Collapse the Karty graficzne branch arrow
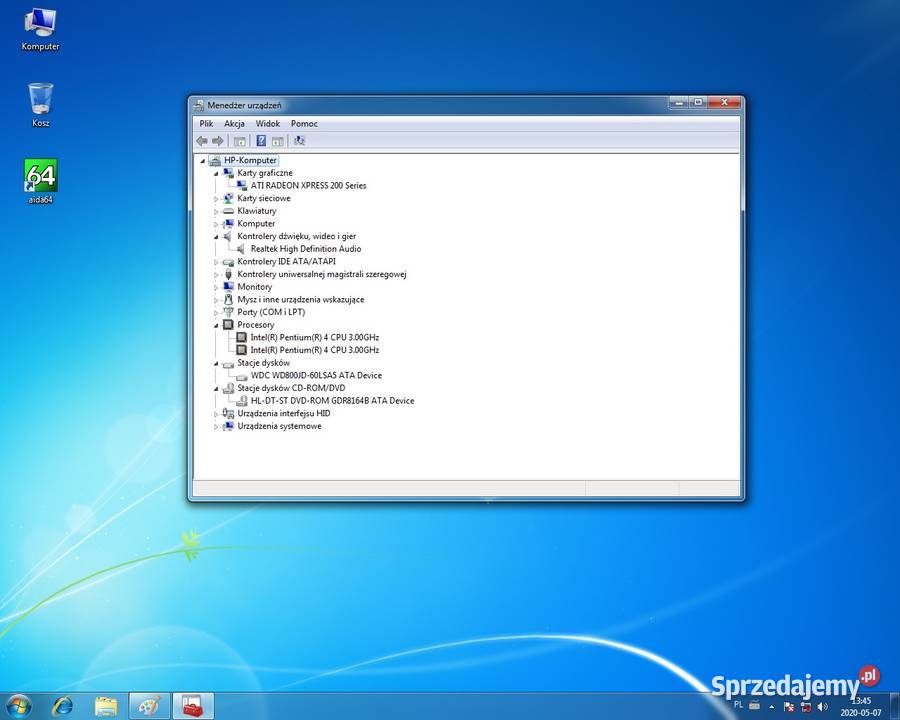 [x=216, y=173]
